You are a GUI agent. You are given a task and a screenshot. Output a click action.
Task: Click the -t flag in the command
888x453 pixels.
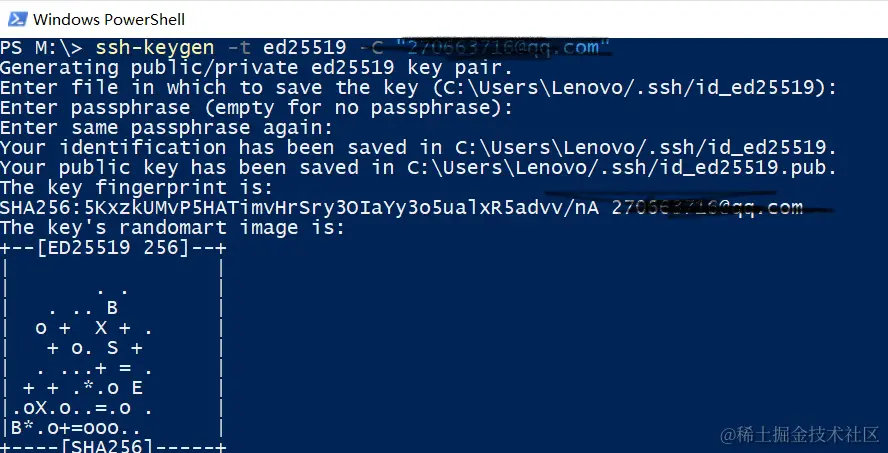tap(238, 48)
